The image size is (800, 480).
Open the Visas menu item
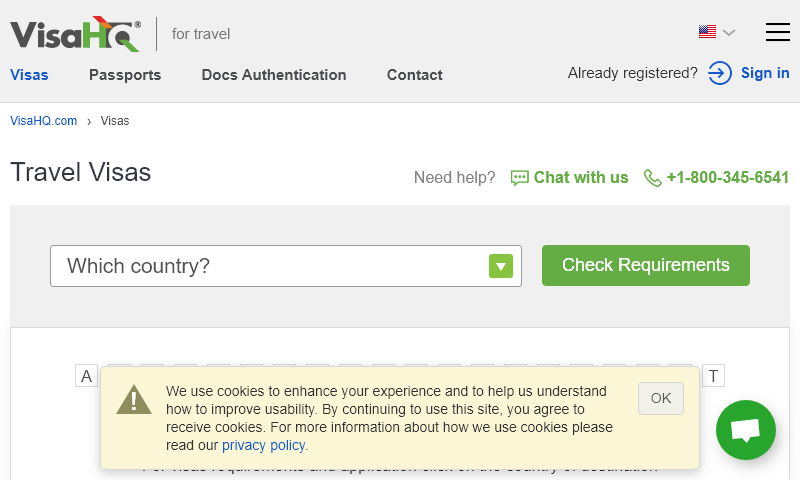pos(29,75)
